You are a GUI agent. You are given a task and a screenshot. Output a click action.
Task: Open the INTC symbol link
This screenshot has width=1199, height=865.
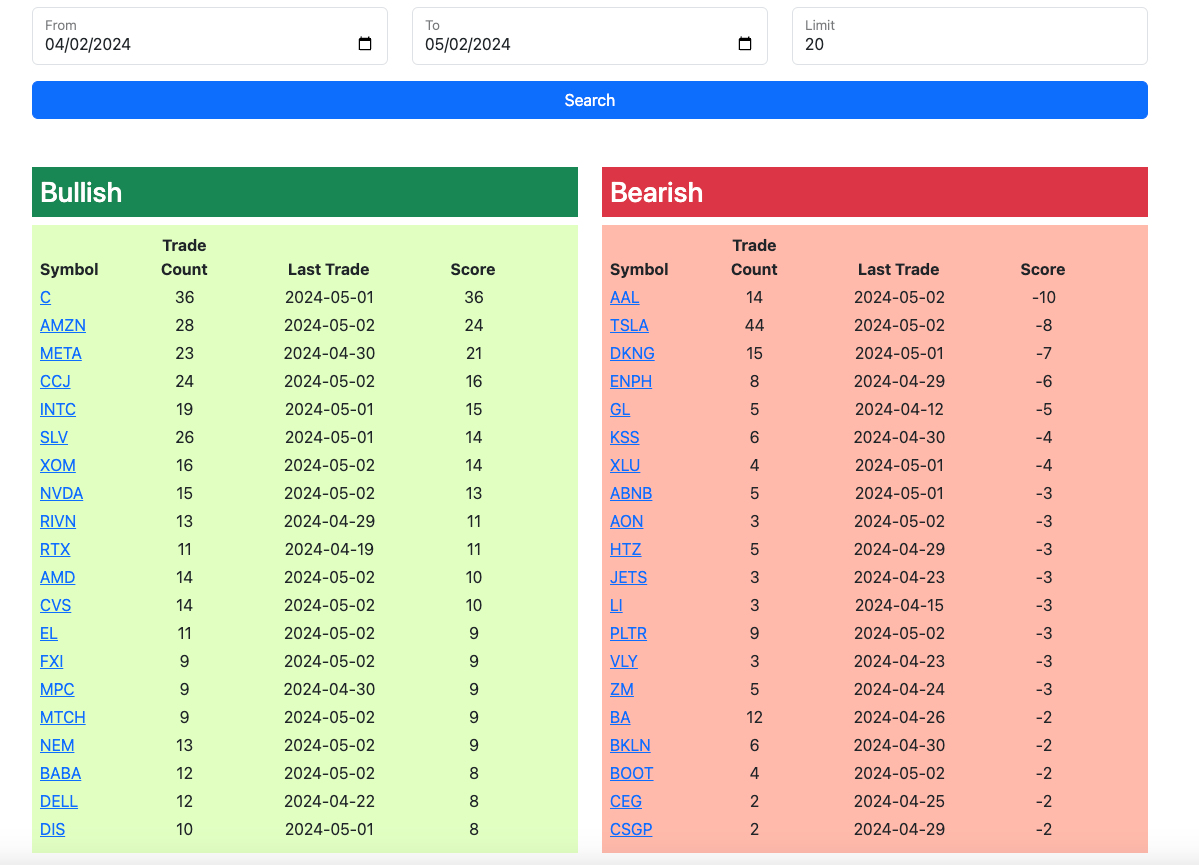(x=57, y=410)
